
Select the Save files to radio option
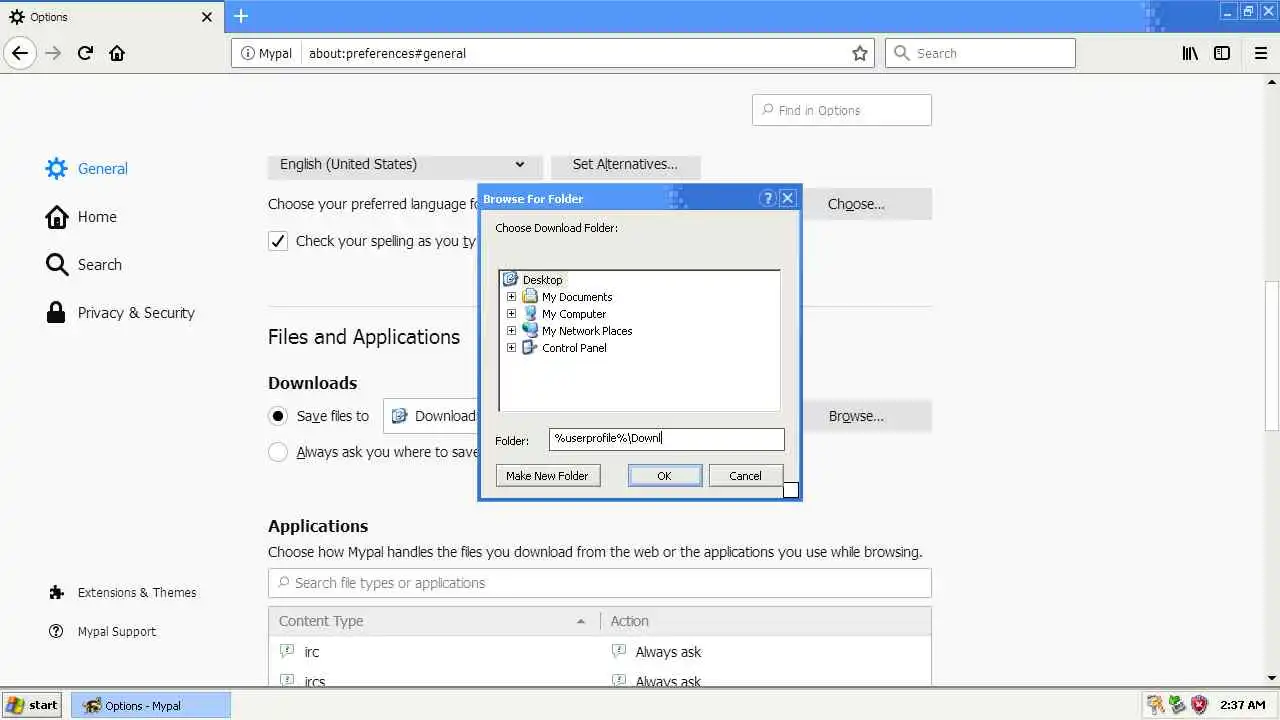coord(278,416)
